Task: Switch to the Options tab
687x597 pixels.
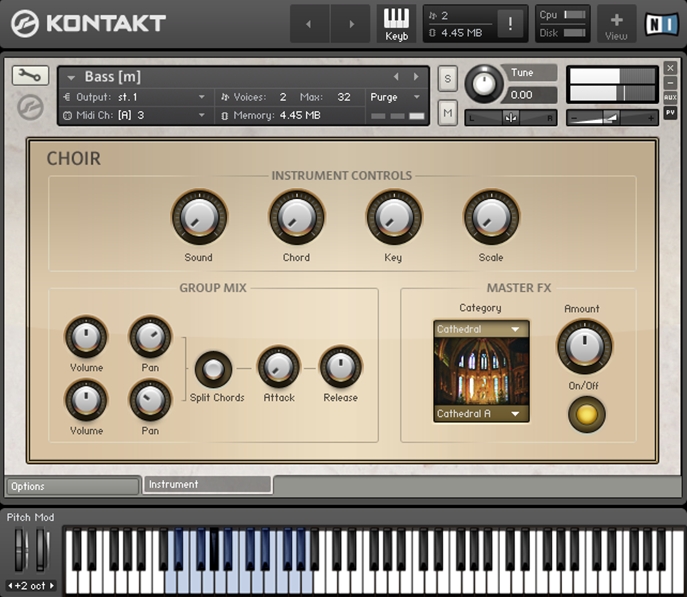Action: (x=73, y=486)
